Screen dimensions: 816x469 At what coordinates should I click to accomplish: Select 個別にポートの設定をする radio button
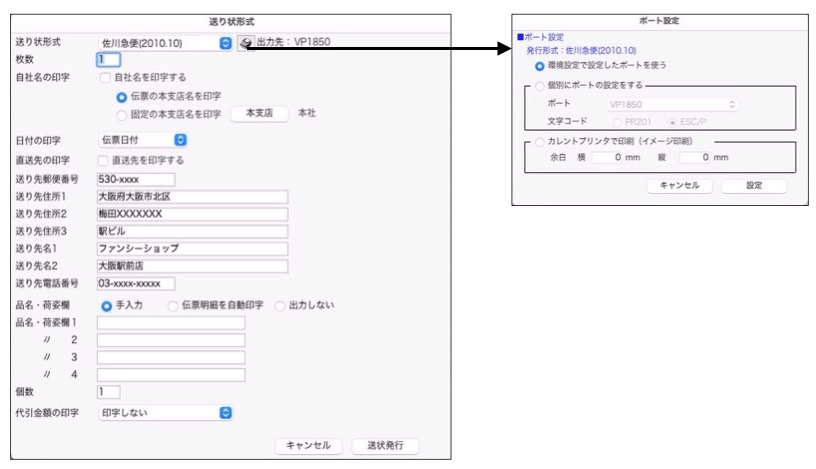tap(541, 86)
